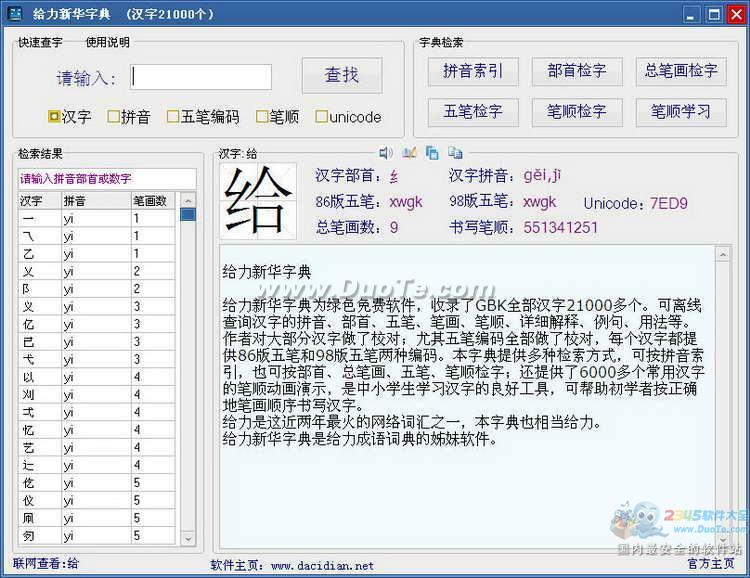This screenshot has height=578, width=750.
Task: Switch to the 快速查字 tab
Action: (x=40, y=42)
